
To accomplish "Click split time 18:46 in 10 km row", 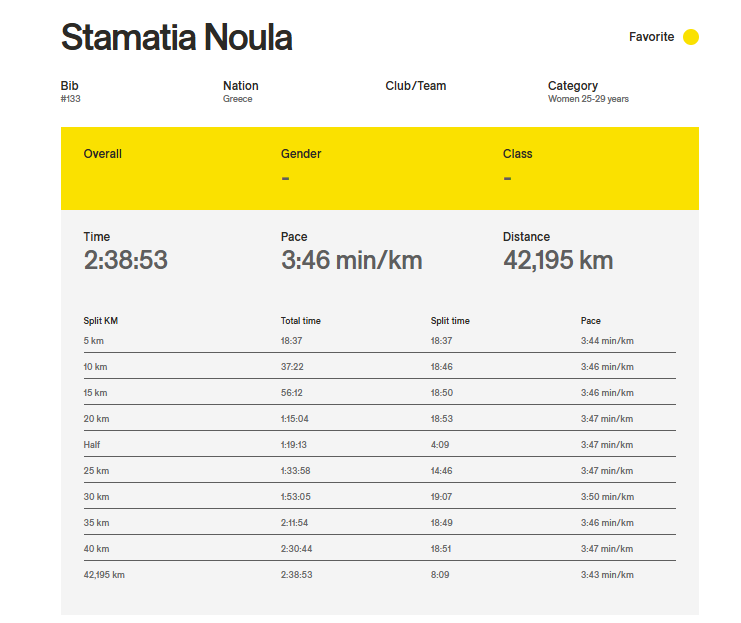I will coord(441,367).
